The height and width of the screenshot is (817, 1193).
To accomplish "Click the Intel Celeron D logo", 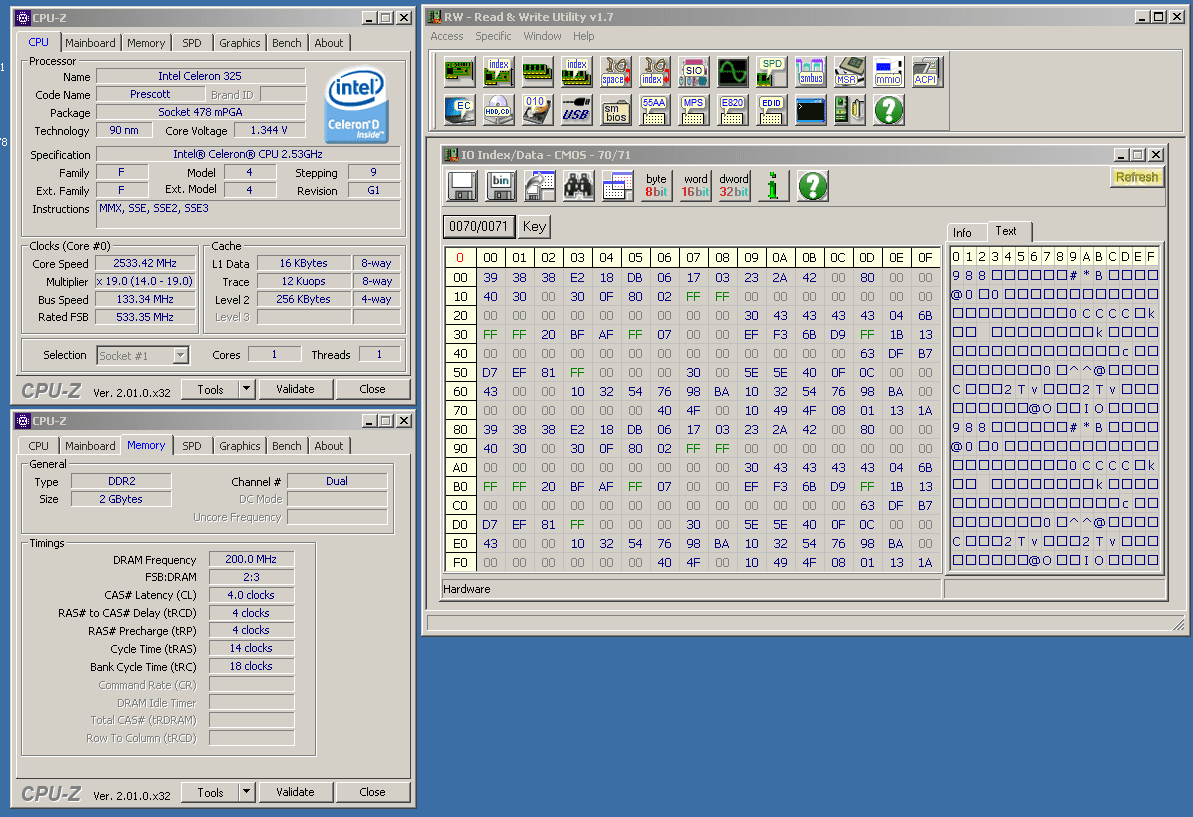I will (357, 105).
